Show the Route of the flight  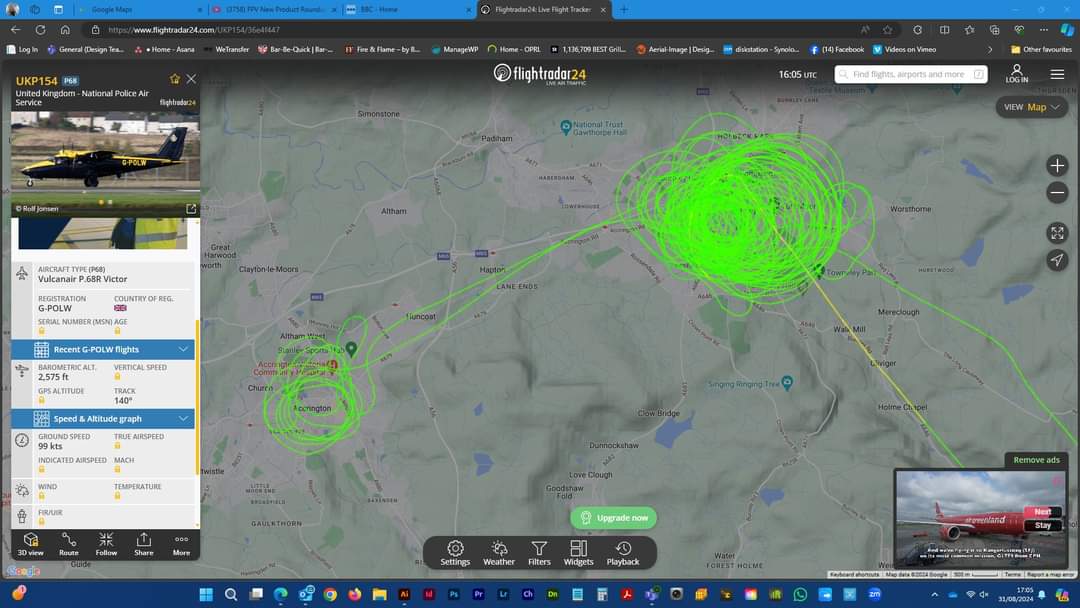point(69,544)
